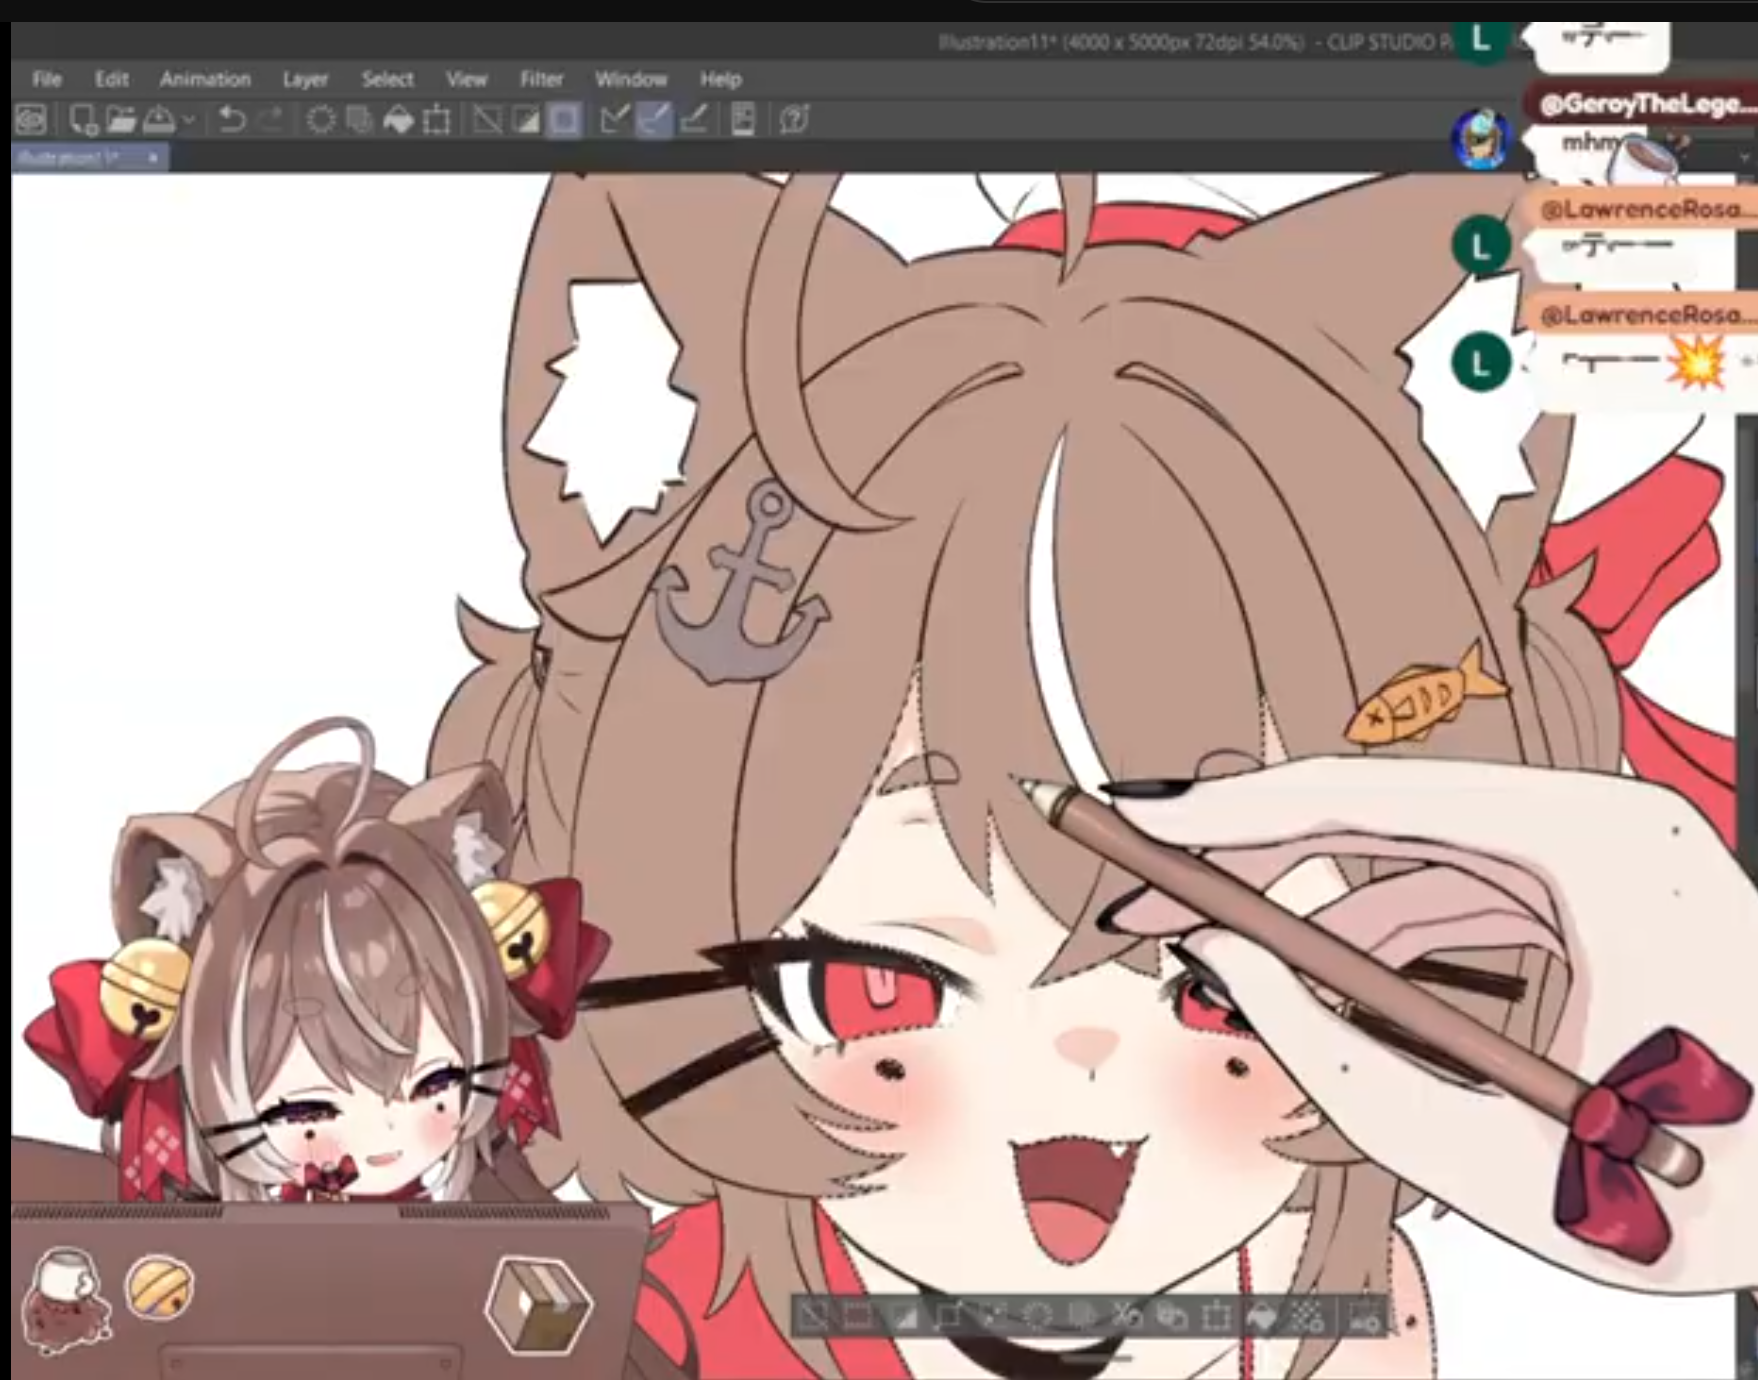Open the Edit menu
Screen dimensions: 1758x1380
111,79
